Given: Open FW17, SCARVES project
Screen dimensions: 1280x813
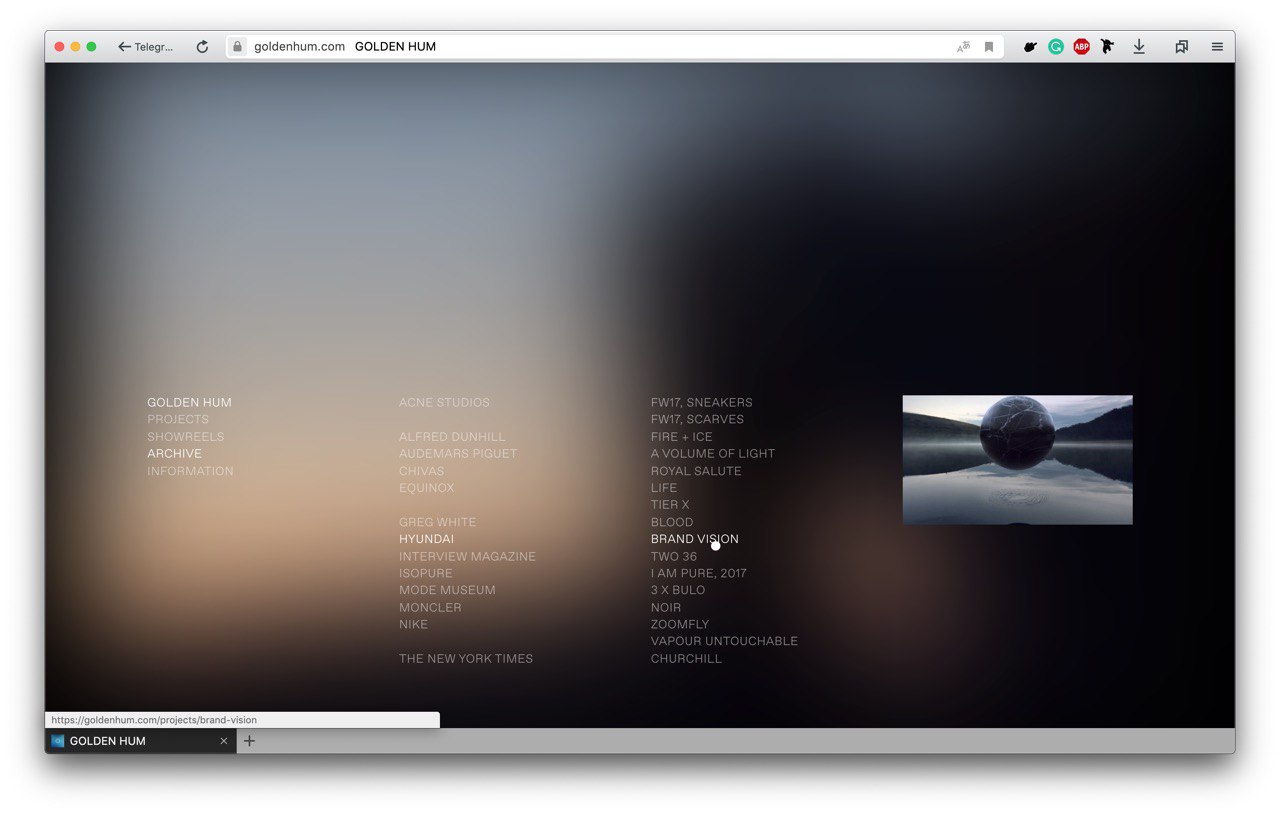Looking at the screenshot, I should coord(698,420).
